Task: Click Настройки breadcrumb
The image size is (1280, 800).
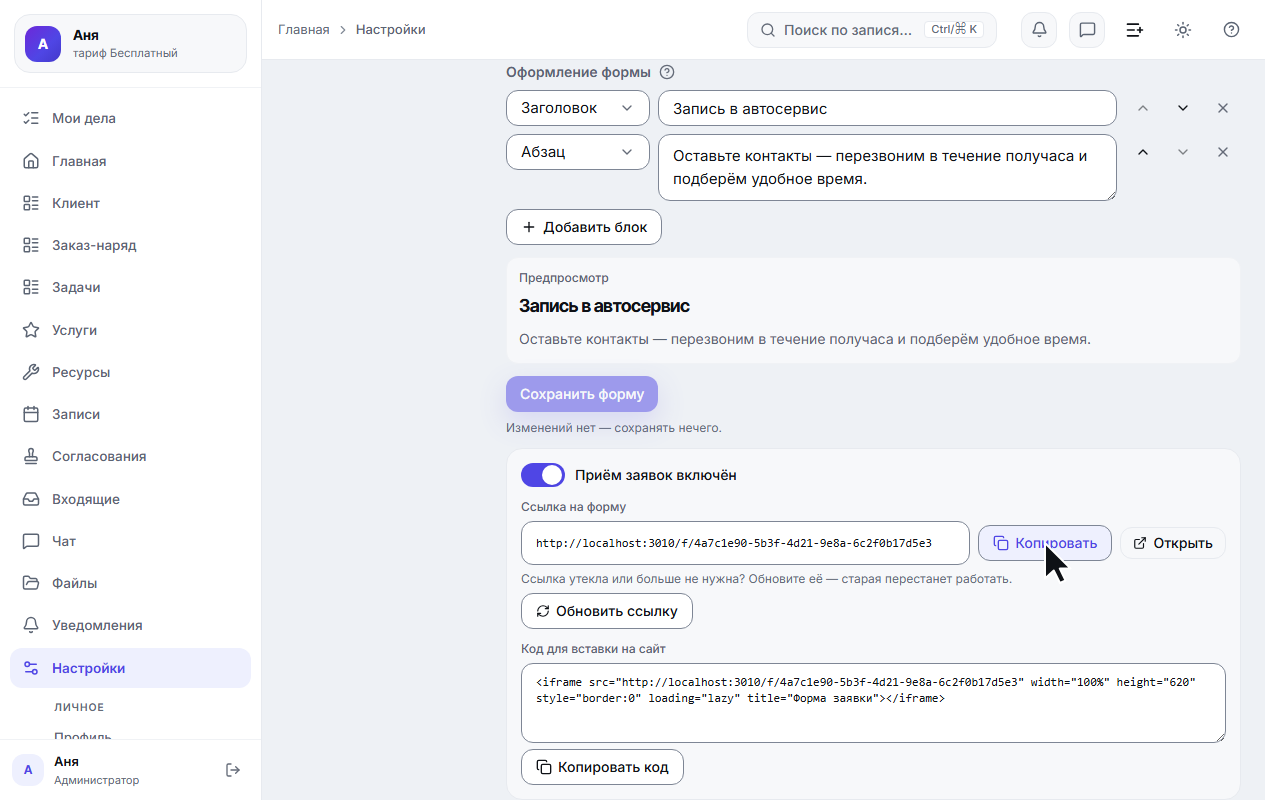Action: coord(391,30)
